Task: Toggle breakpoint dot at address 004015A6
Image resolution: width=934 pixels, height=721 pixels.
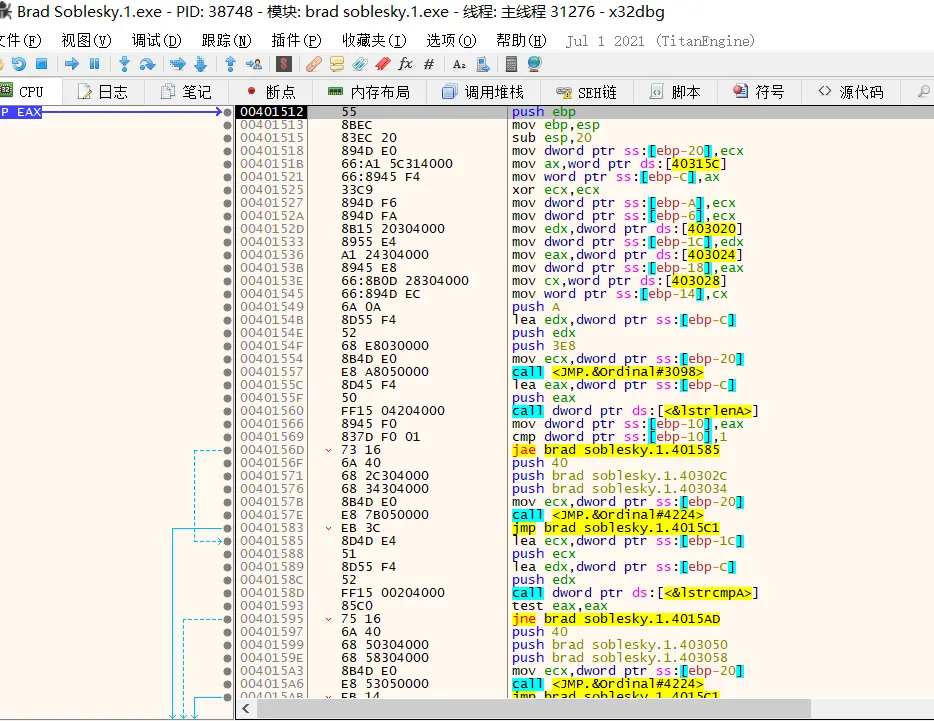Action: pyautogui.click(x=228, y=684)
